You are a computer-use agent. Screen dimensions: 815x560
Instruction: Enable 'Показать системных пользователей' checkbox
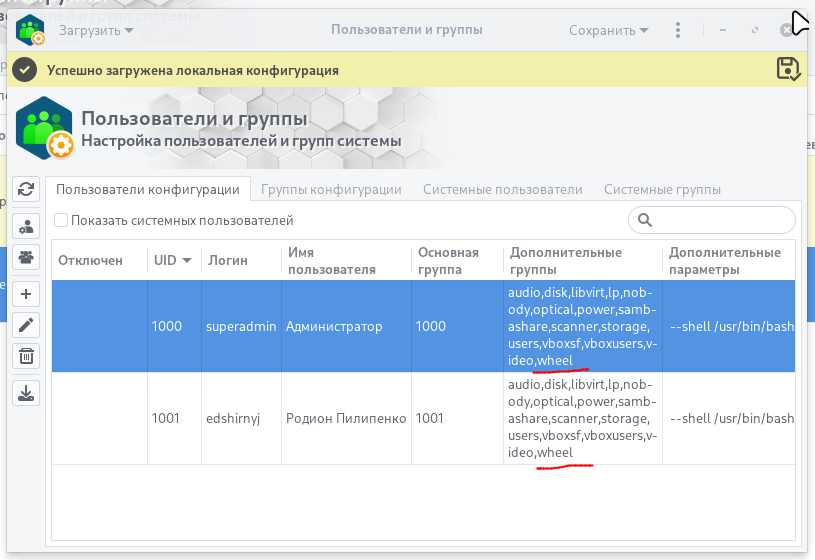(x=62, y=220)
